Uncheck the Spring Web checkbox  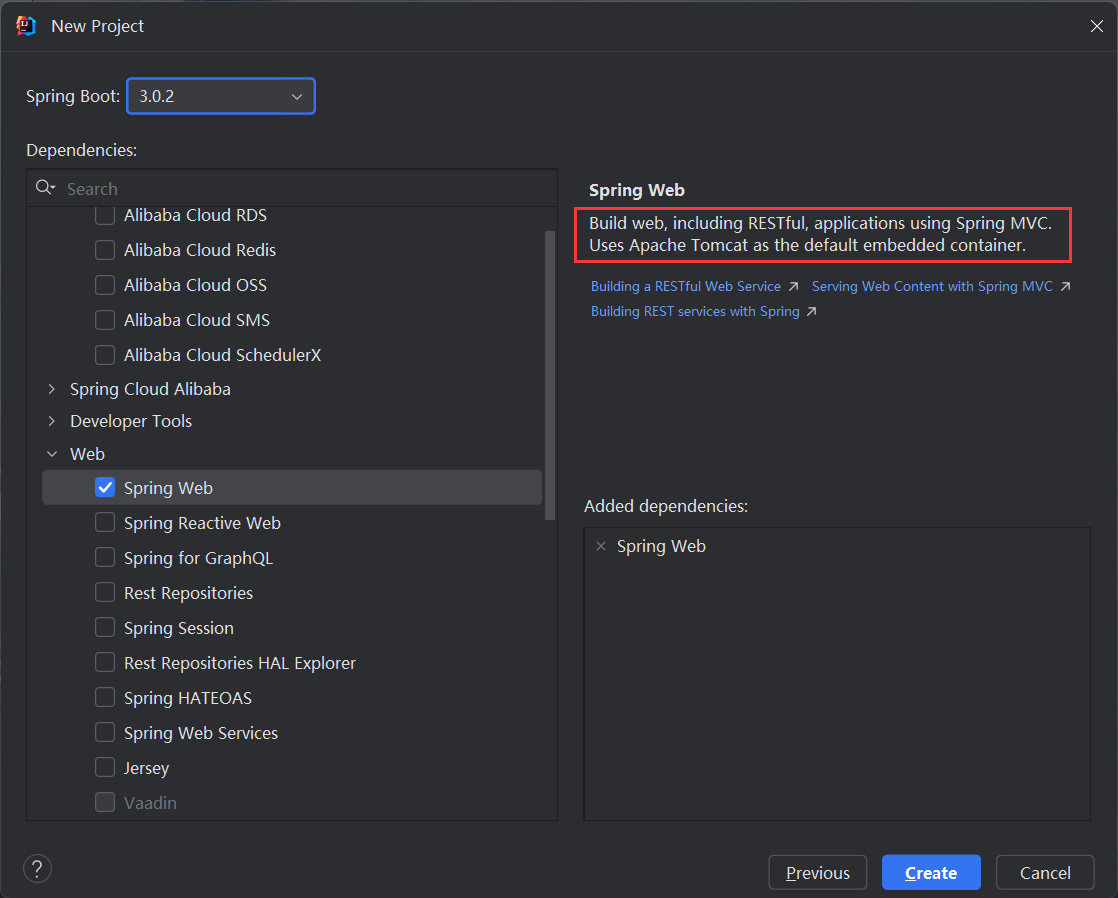pyautogui.click(x=105, y=487)
